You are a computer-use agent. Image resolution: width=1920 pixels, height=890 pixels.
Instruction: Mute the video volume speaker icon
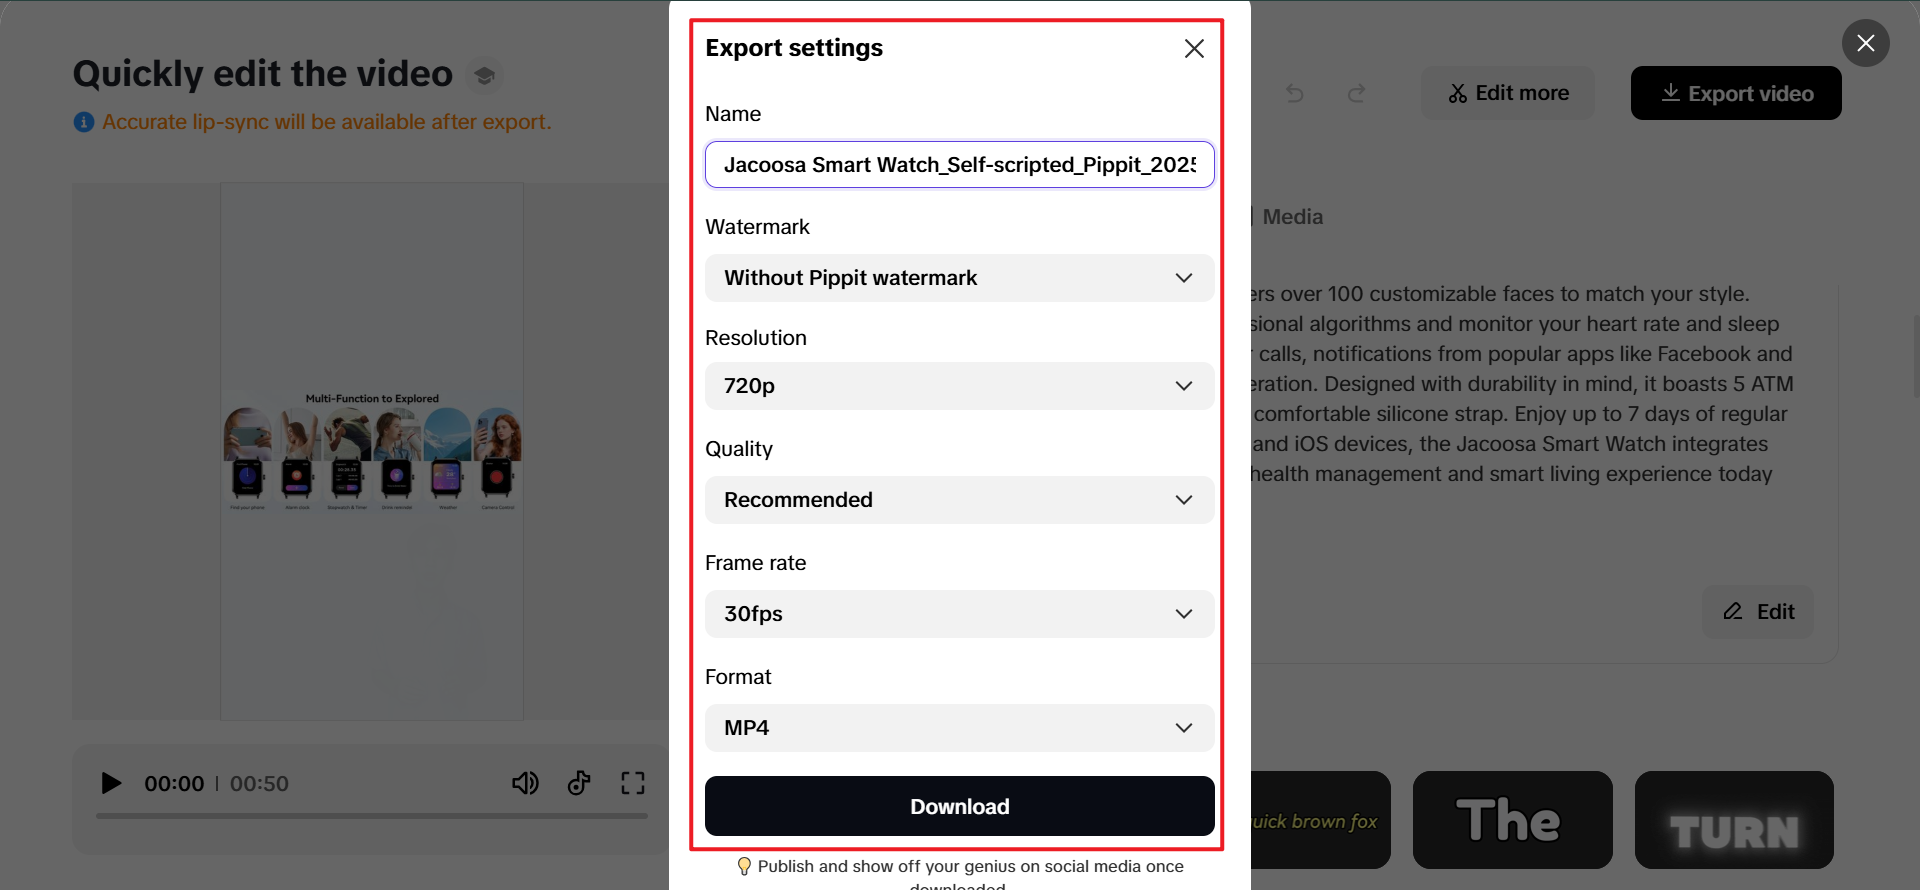(525, 783)
